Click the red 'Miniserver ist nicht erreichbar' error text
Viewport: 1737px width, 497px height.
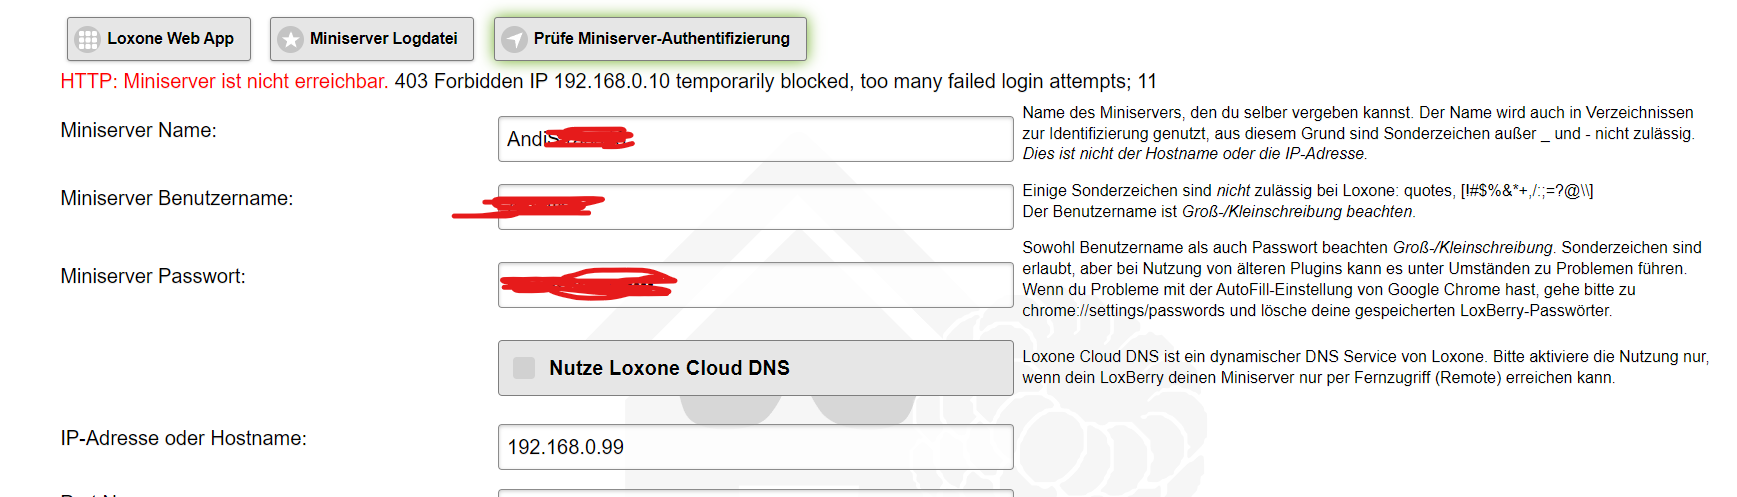[224, 81]
